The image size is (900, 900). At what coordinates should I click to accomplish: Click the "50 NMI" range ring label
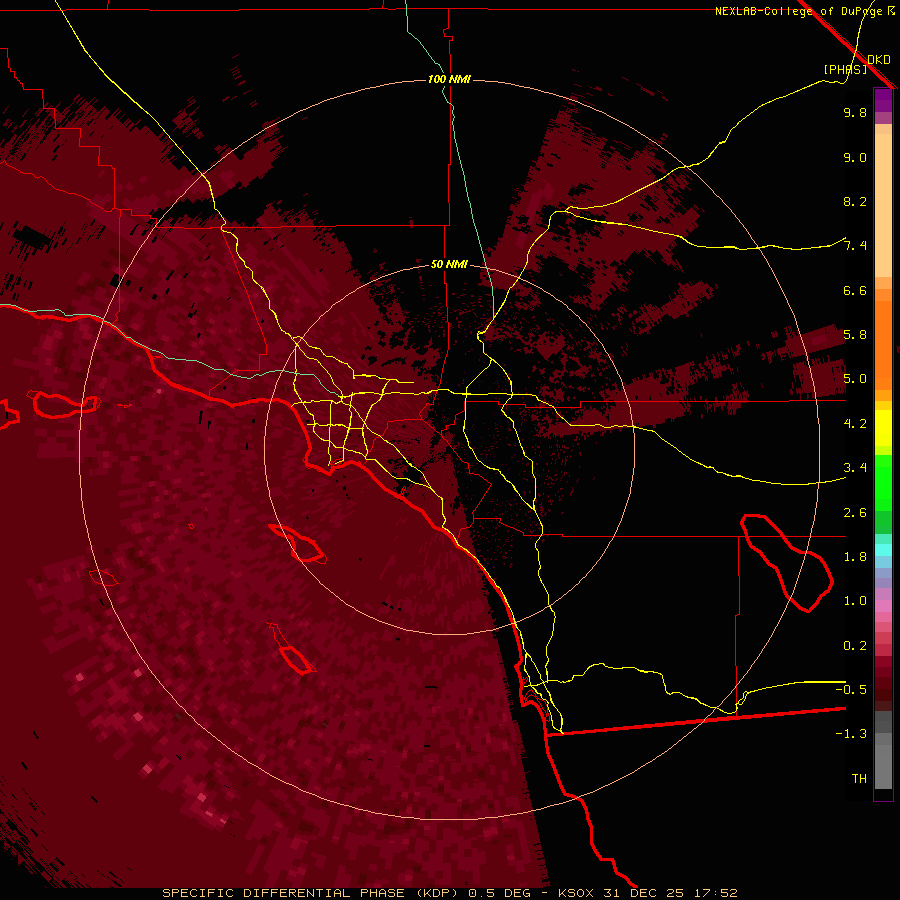449,264
